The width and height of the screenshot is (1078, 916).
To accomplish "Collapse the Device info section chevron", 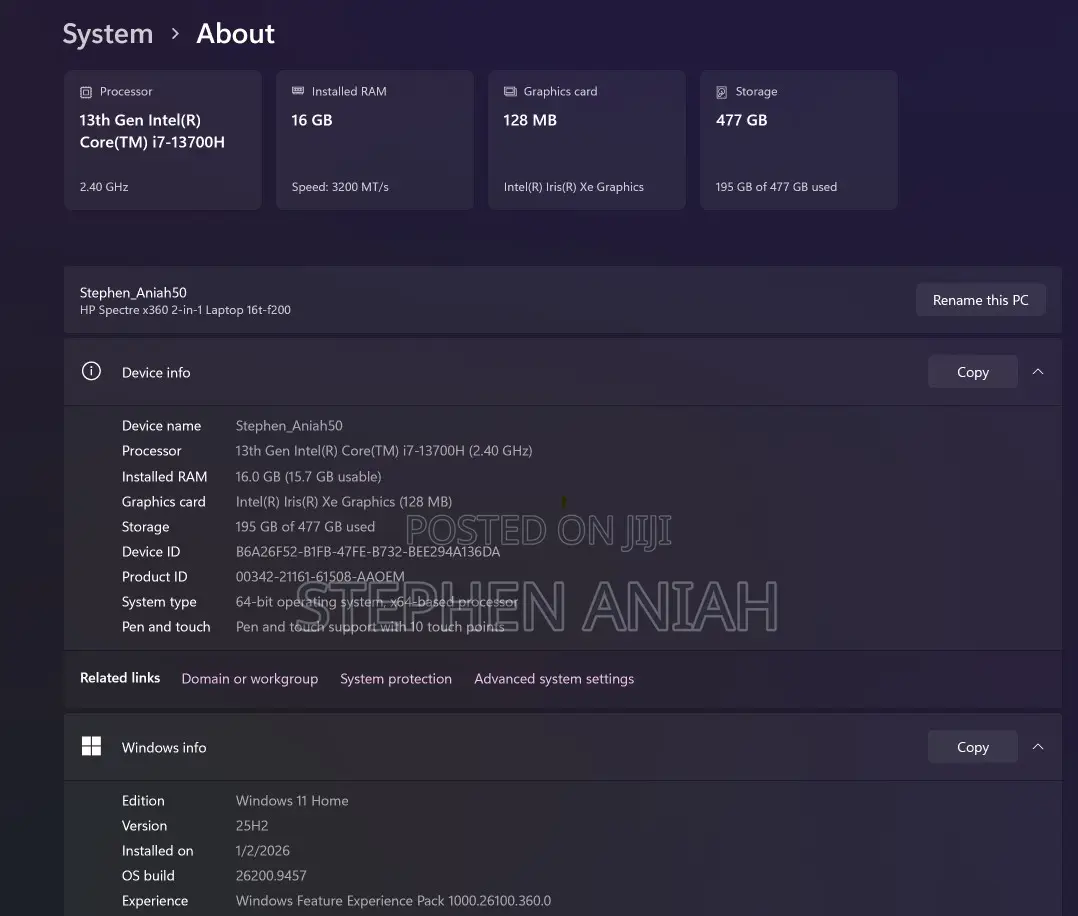I will (1038, 372).
